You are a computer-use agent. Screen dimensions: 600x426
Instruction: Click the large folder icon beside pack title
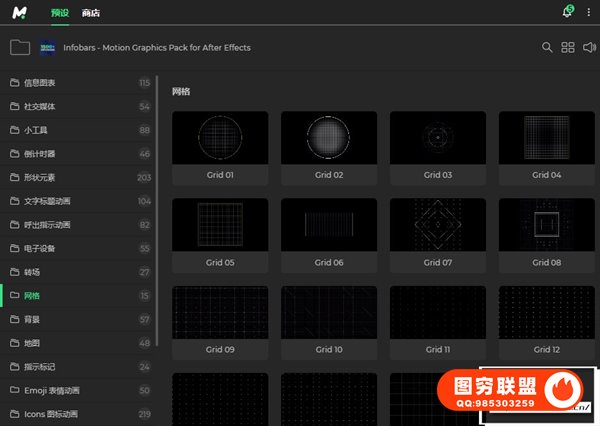click(19, 47)
